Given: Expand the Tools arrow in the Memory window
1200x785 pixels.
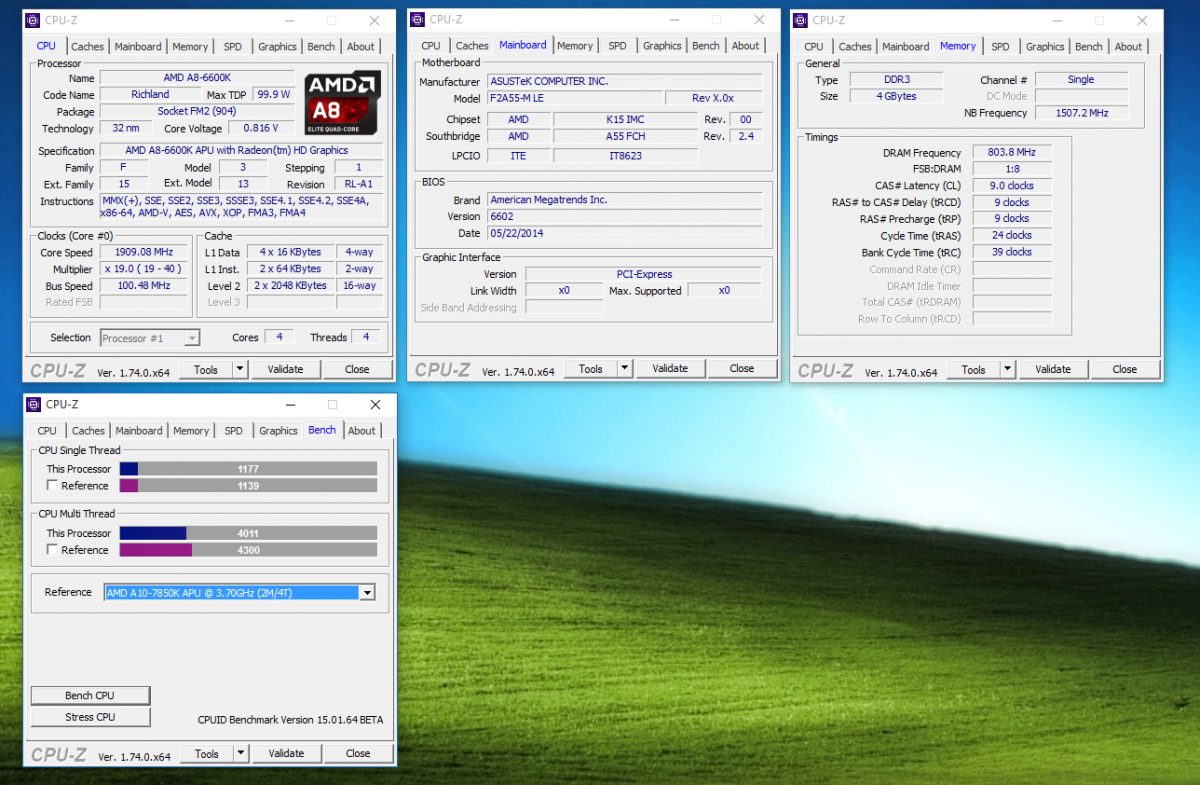Looking at the screenshot, I should [1008, 369].
